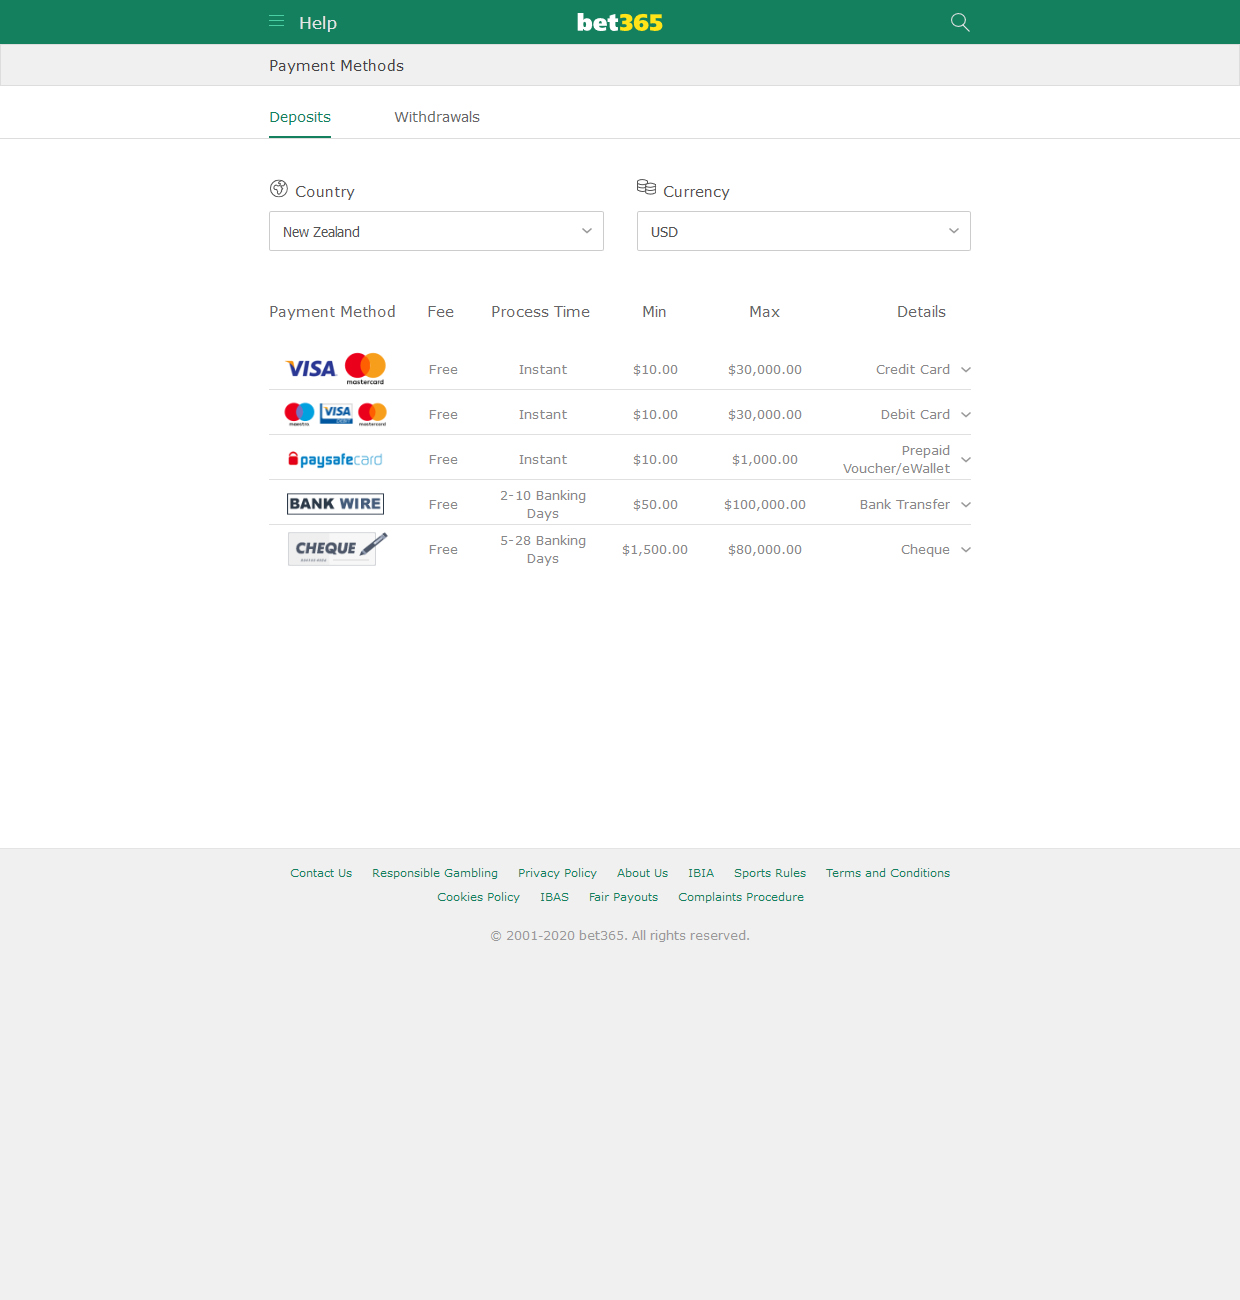Click the Visa Mastercard credit card logo

[x=335, y=369]
